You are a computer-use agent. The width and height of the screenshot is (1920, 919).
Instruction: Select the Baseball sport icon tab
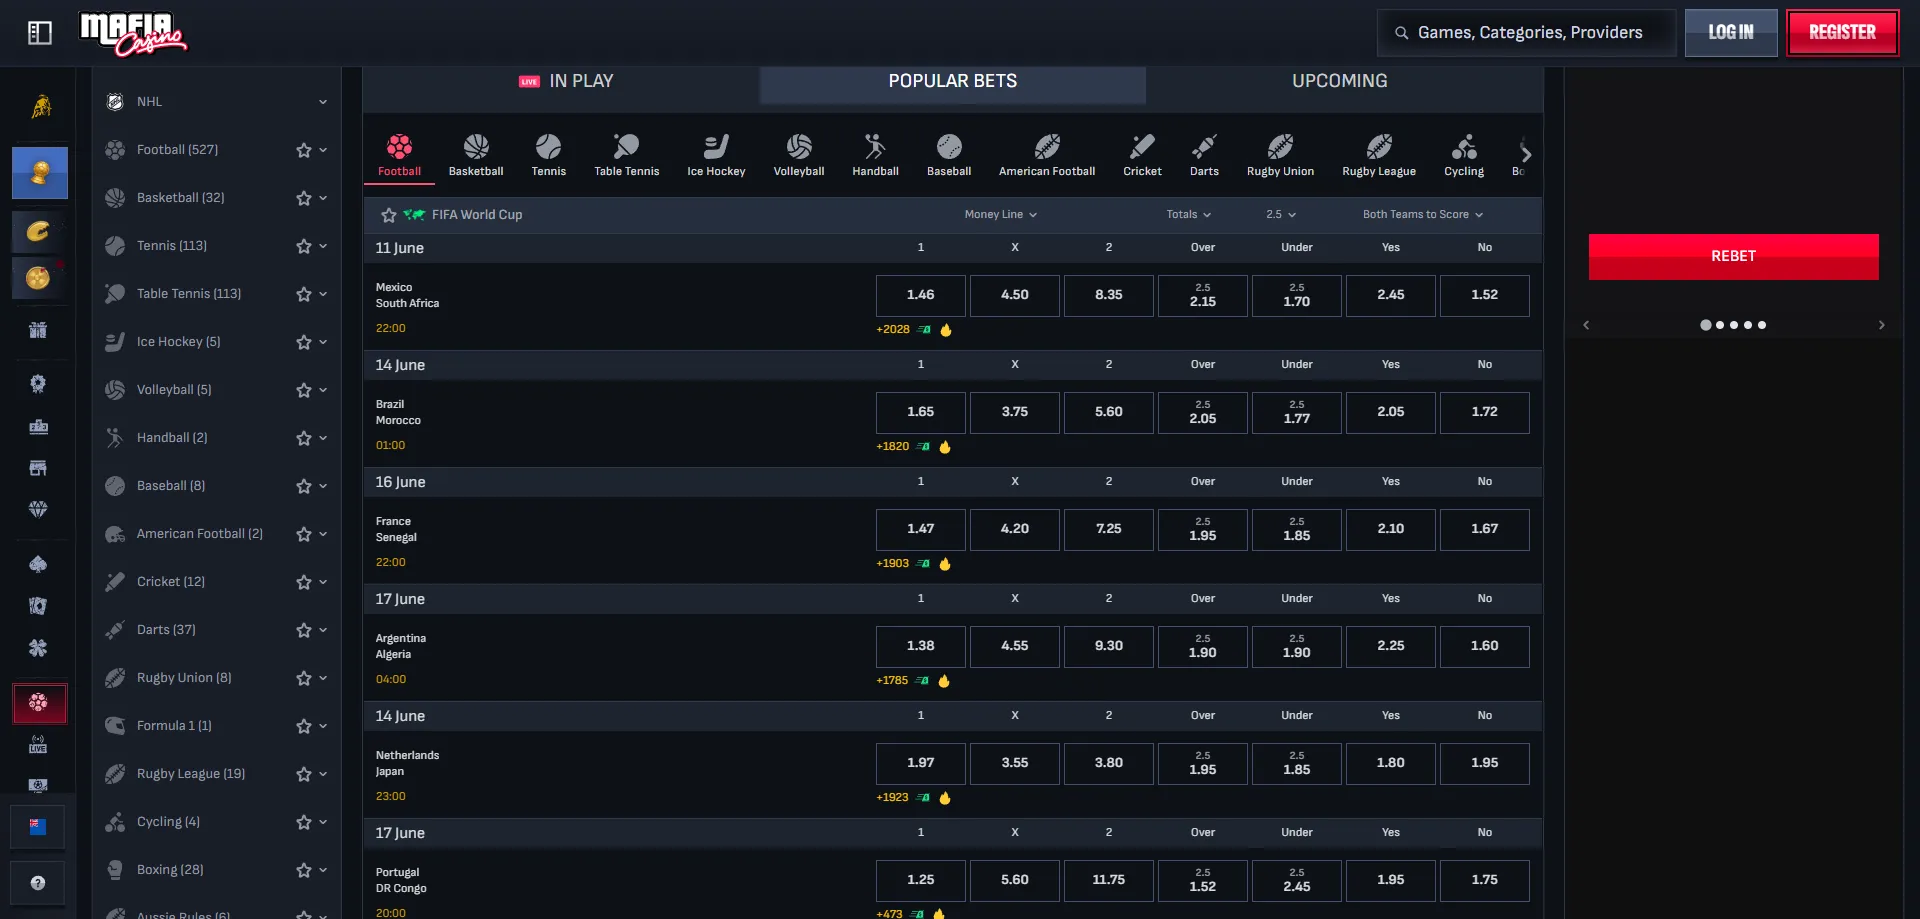pos(949,155)
